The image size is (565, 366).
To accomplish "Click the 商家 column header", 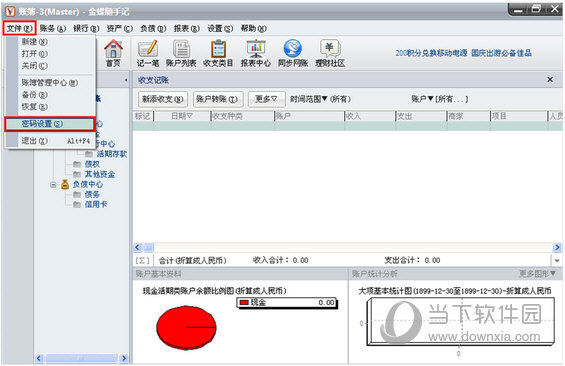I will click(x=468, y=116).
